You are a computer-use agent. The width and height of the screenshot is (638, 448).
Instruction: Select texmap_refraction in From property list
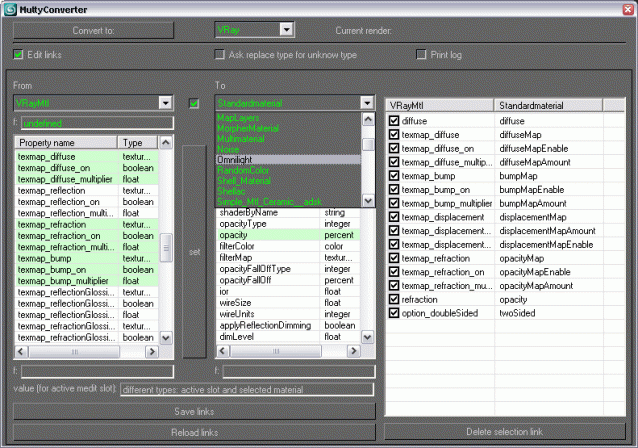87,225
